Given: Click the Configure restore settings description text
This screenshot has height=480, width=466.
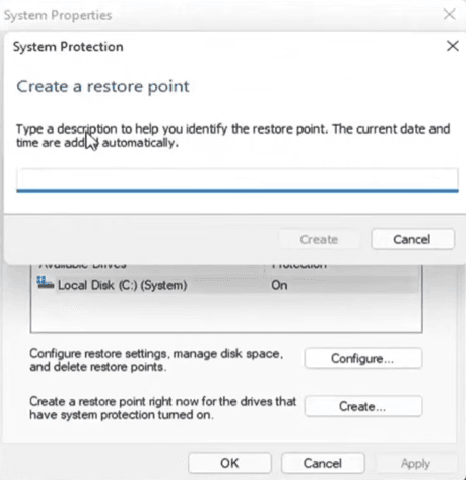Looking at the screenshot, I should (x=156, y=360).
